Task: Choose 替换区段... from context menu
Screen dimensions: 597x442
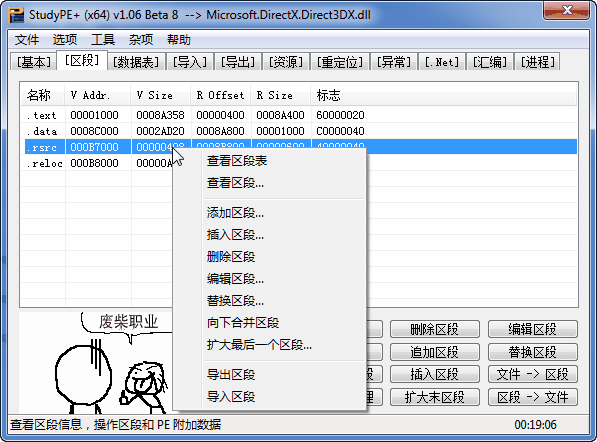Action: pyautogui.click(x=270, y=301)
